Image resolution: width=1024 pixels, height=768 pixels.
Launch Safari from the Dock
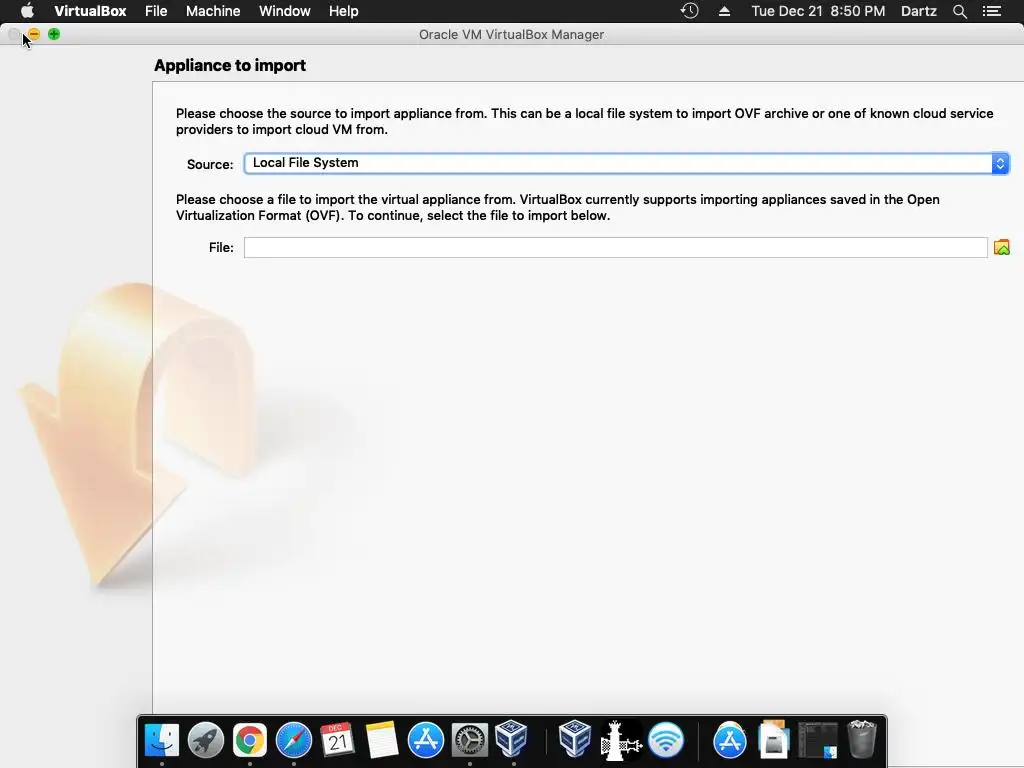pyautogui.click(x=294, y=740)
